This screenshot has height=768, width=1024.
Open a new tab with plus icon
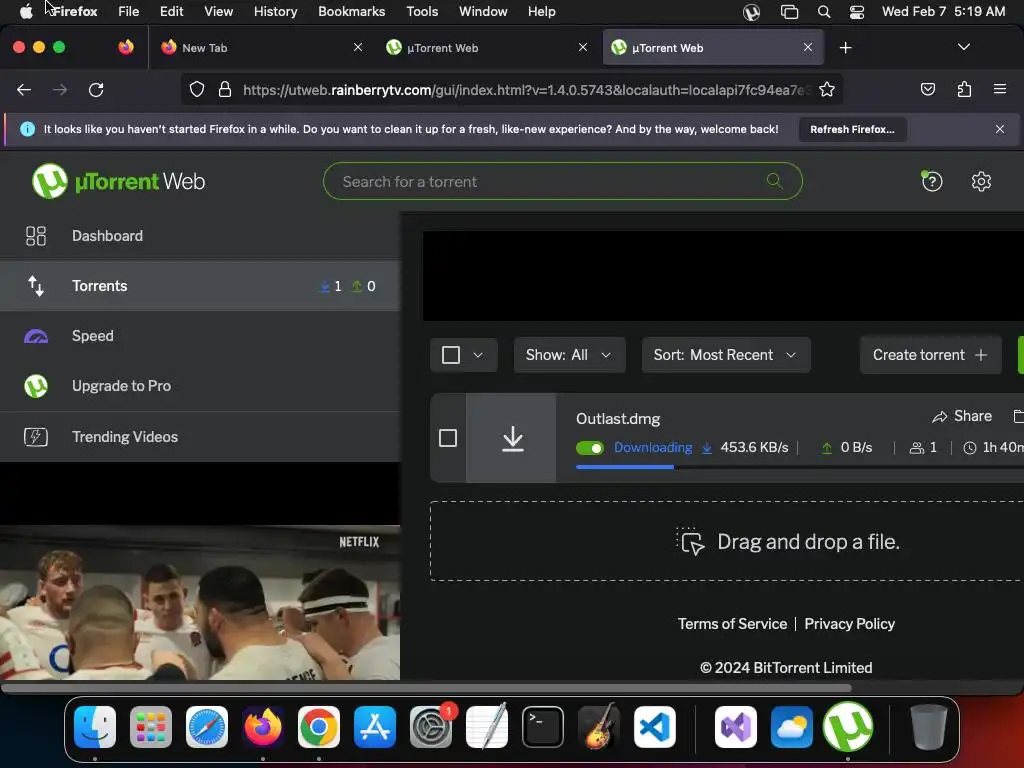[845, 48]
